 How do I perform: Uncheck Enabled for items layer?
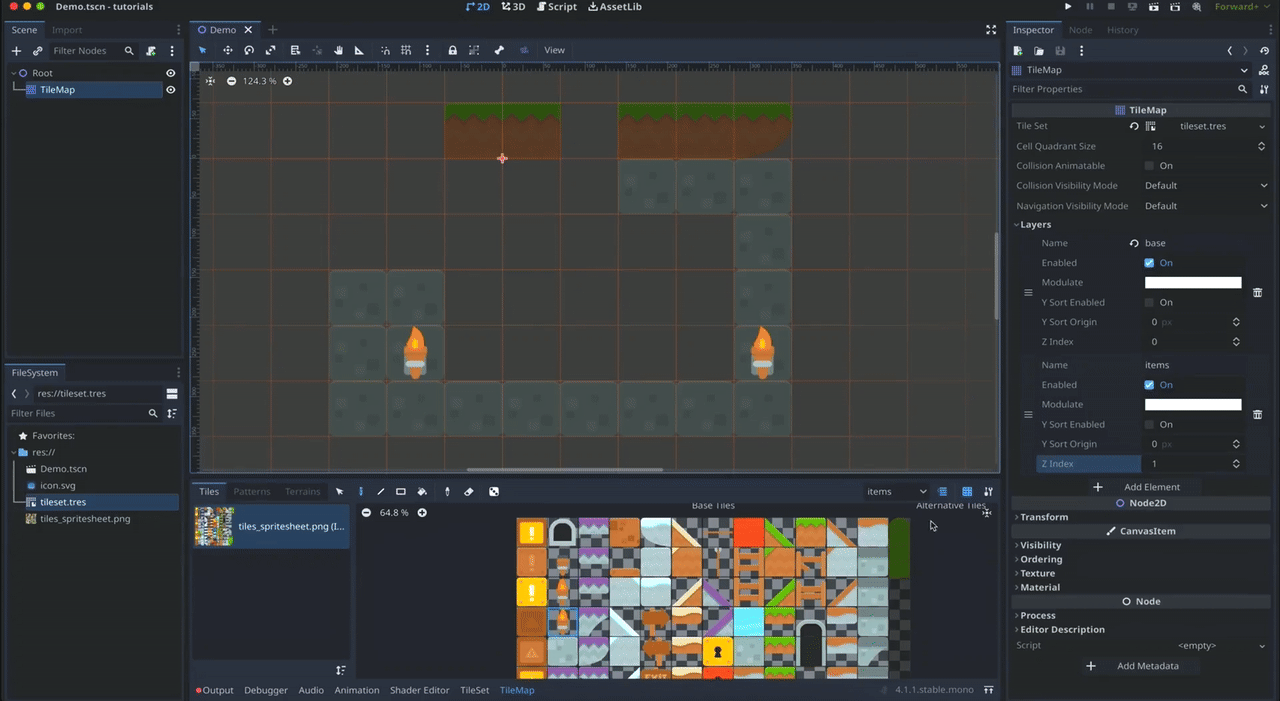click(1149, 385)
